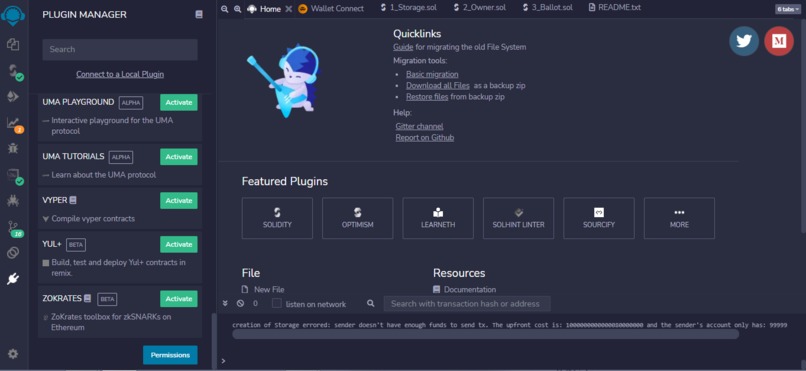Image resolution: width=806 pixels, height=371 pixels.
Task: Open the Permissions button
Action: click(x=170, y=355)
